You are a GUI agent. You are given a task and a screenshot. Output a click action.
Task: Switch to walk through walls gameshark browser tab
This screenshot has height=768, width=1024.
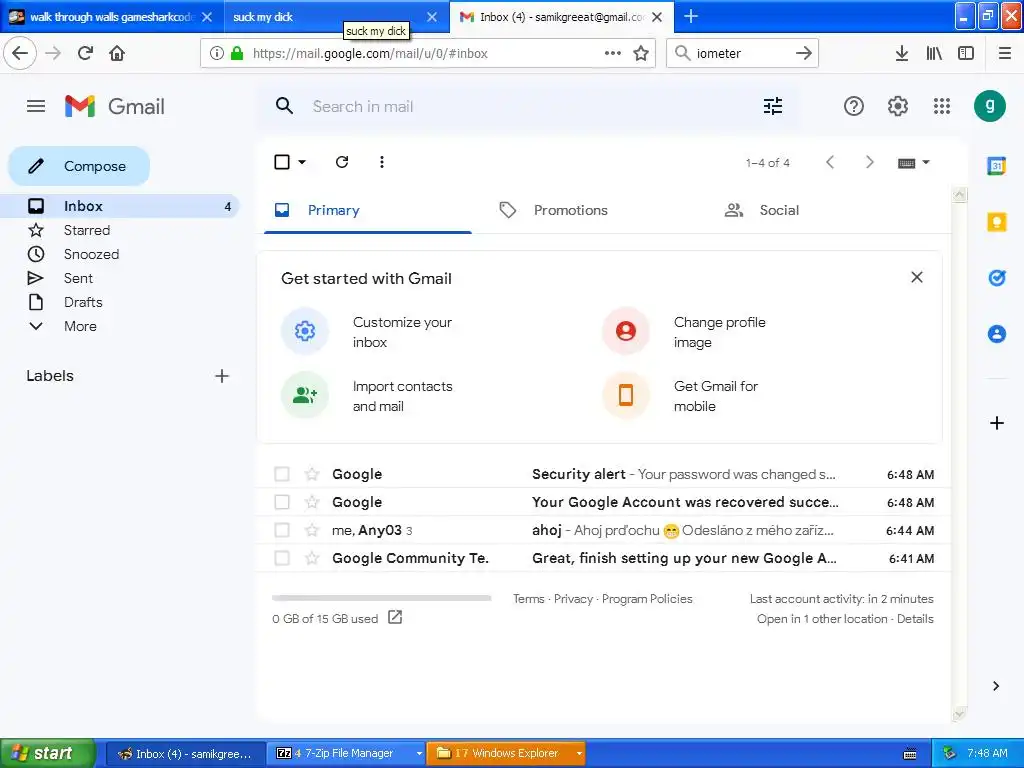(111, 17)
